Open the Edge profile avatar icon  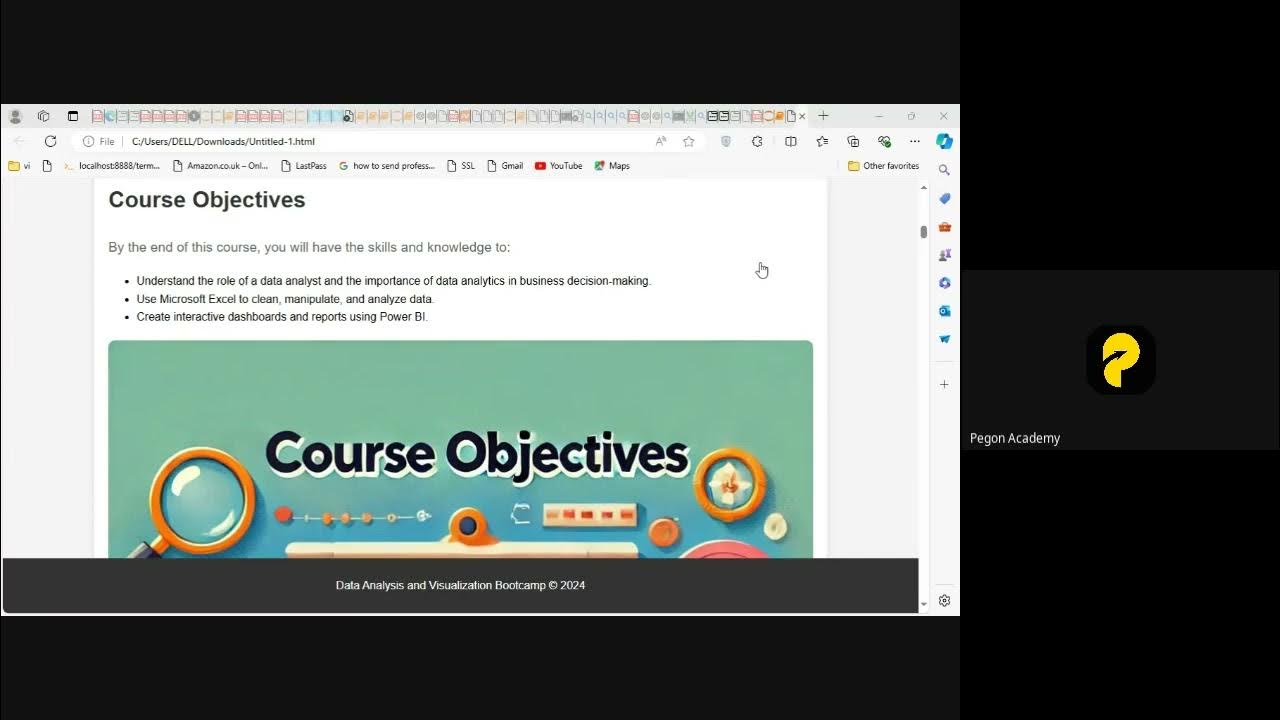[x=15, y=116]
